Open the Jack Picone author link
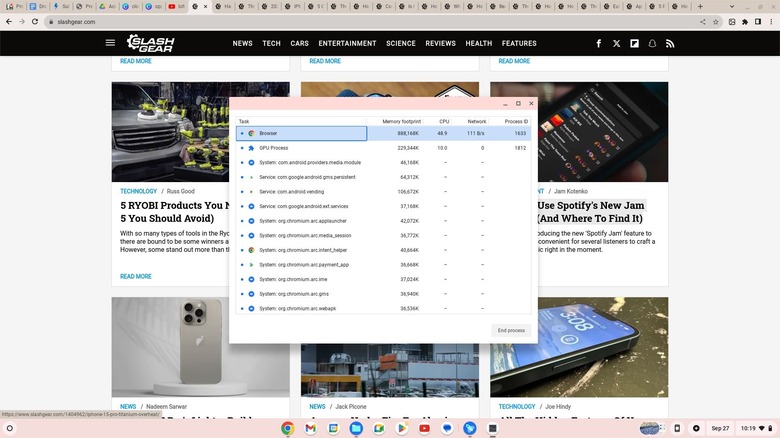This screenshot has height=438, width=780. (351, 407)
